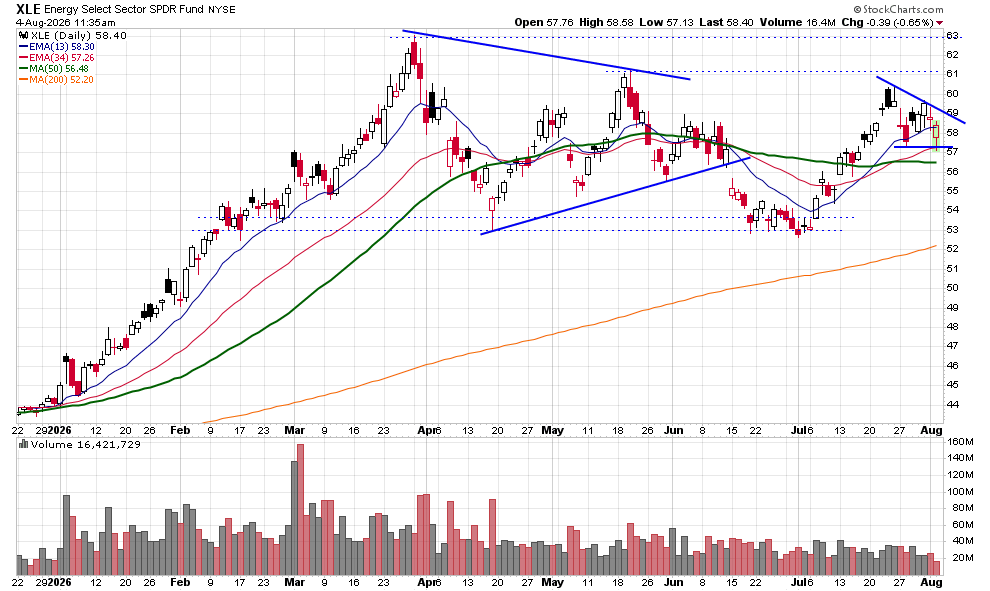Click the NYSE exchange label
Image resolution: width=990 pixels, height=591 pixels.
click(x=222, y=9)
